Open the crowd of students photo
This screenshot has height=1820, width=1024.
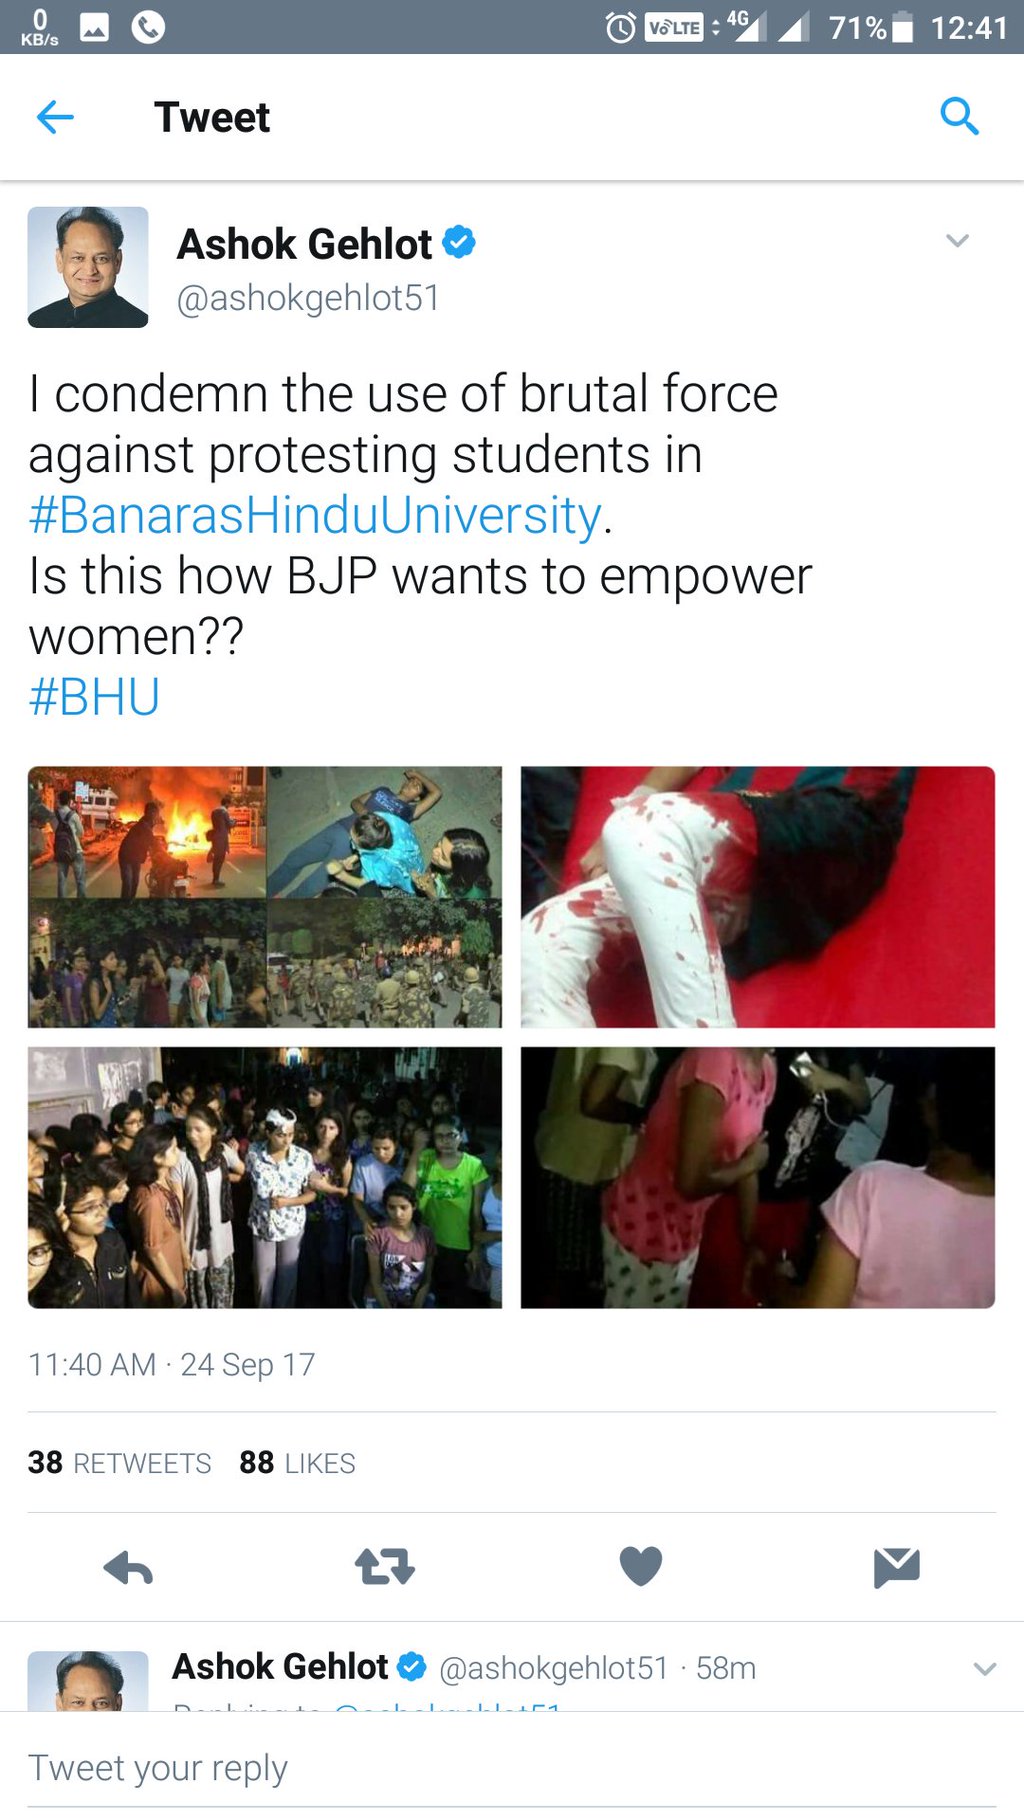click(x=265, y=1178)
